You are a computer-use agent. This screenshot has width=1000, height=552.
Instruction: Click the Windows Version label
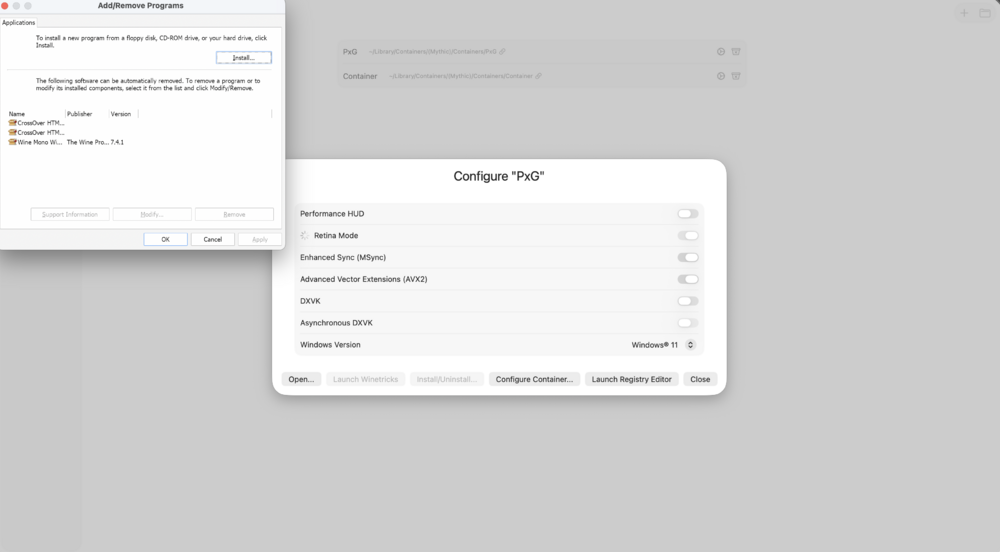(330, 345)
